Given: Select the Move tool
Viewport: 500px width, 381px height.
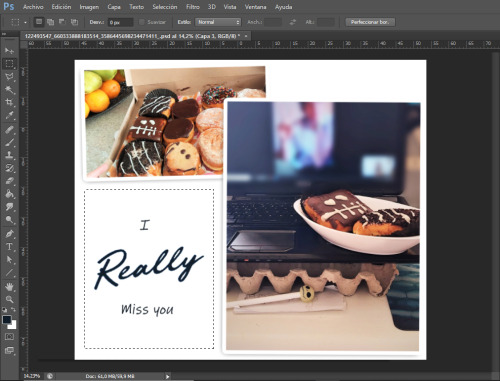Looking at the screenshot, I should [9, 51].
